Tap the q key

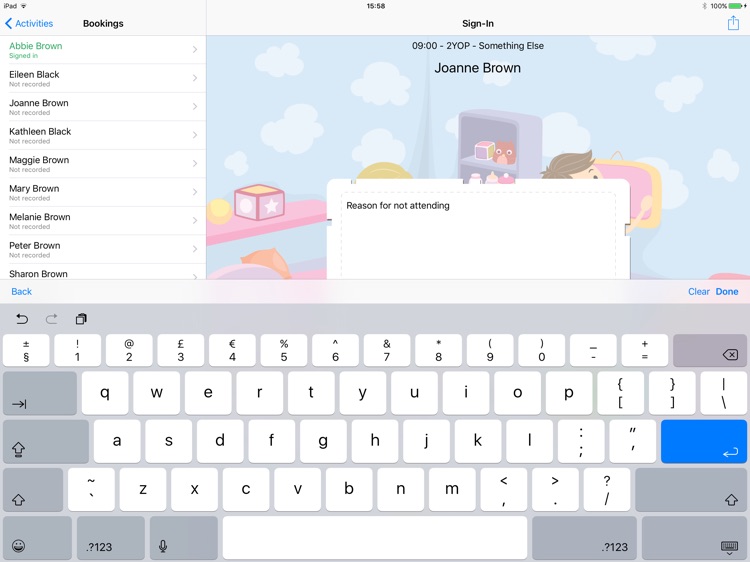point(105,393)
